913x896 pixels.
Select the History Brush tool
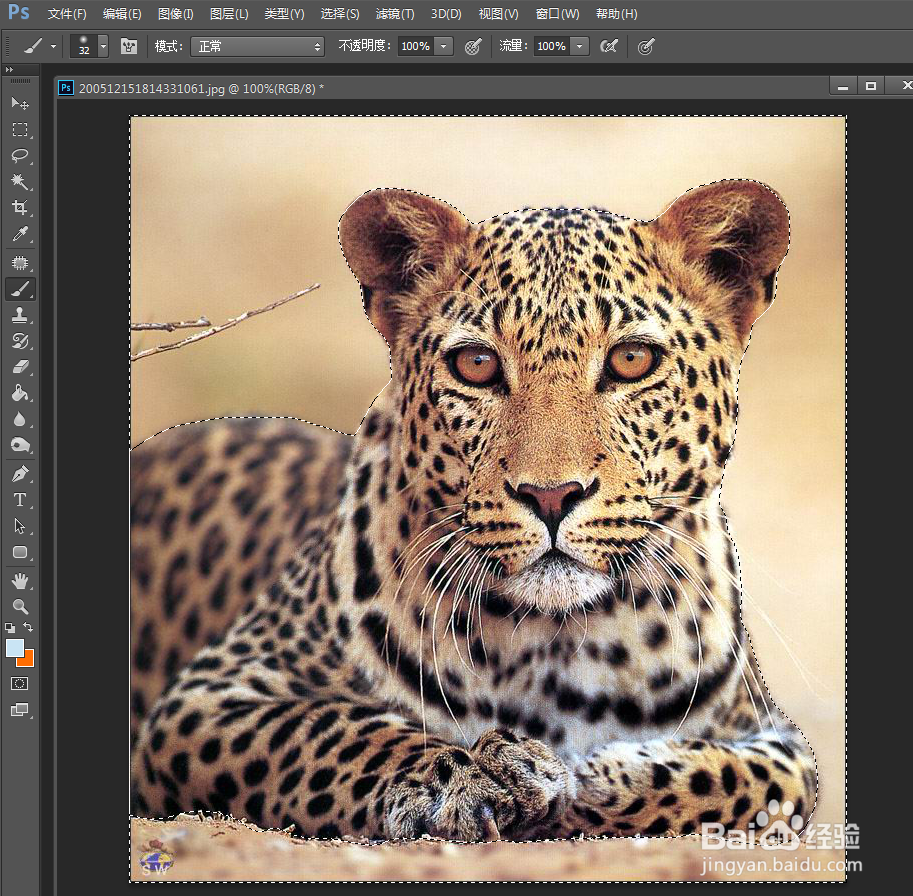click(x=20, y=341)
